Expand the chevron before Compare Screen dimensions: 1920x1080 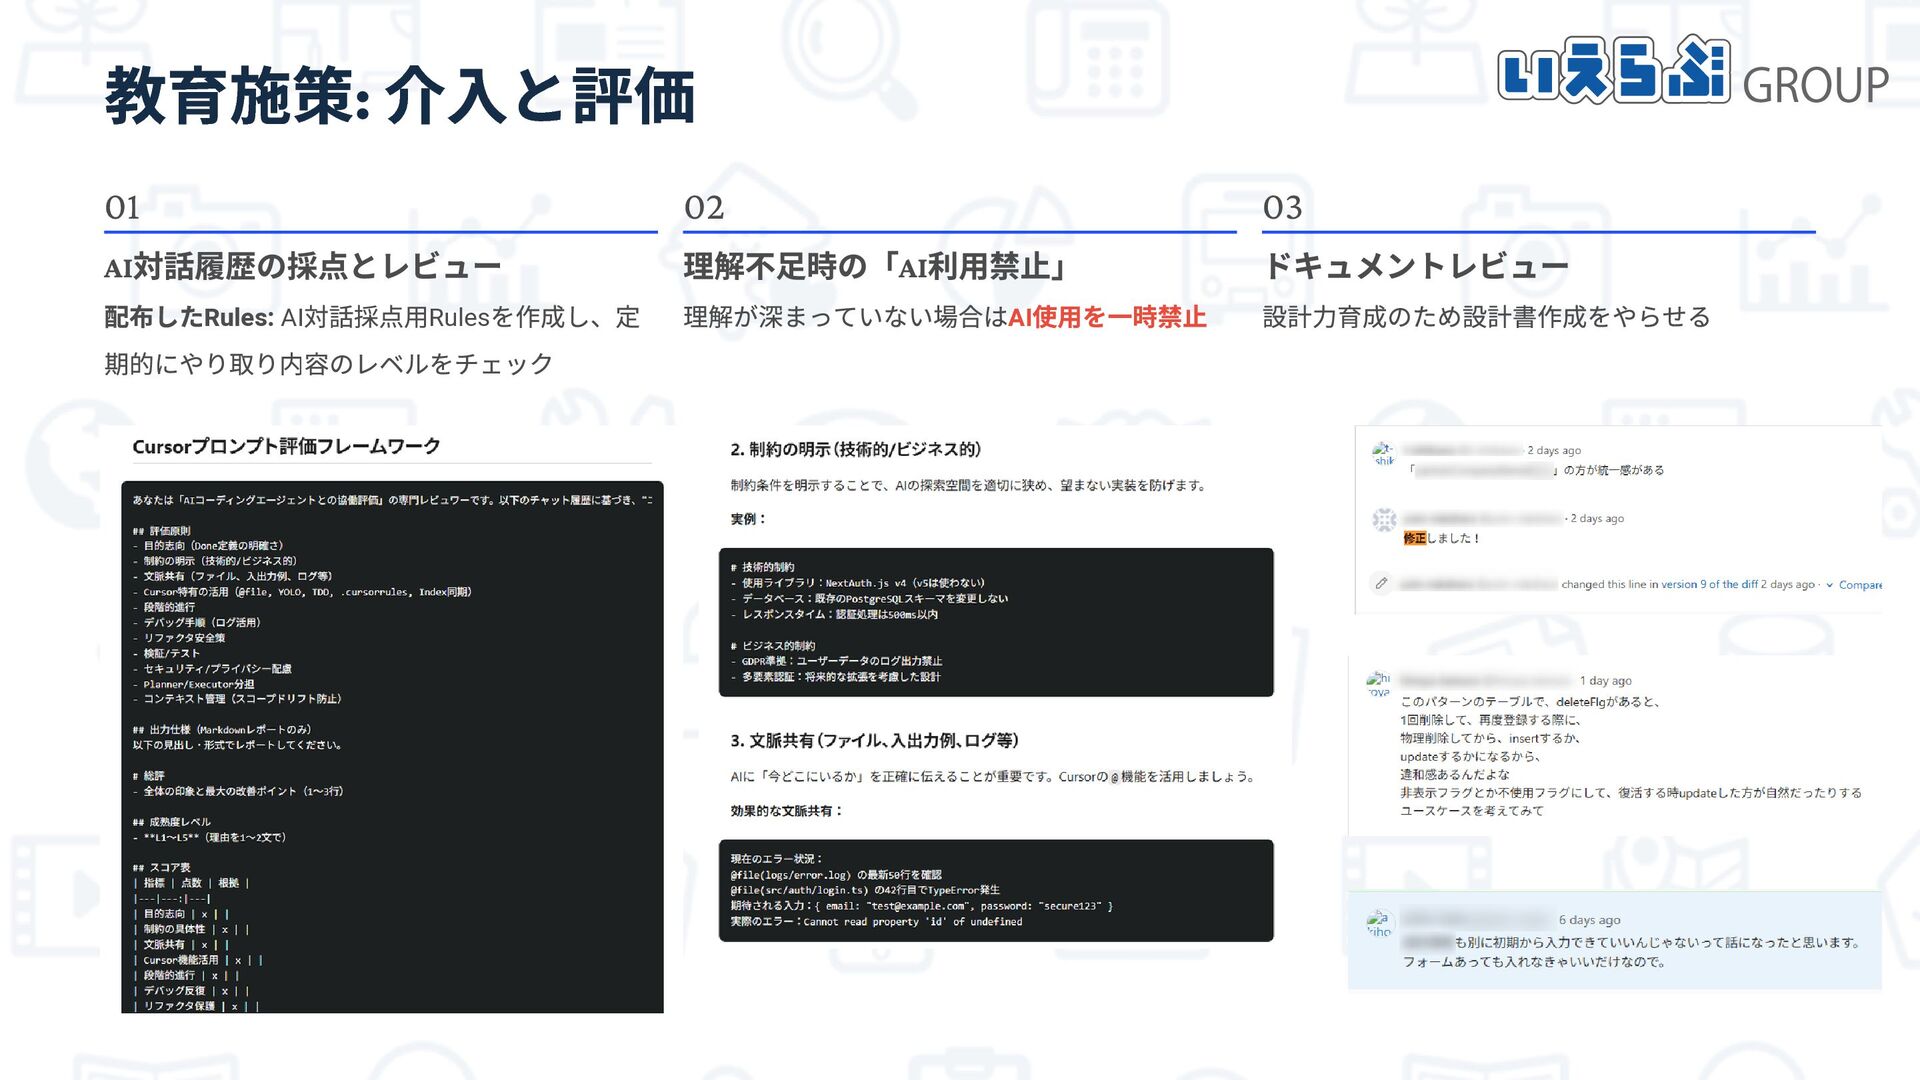click(x=1829, y=585)
